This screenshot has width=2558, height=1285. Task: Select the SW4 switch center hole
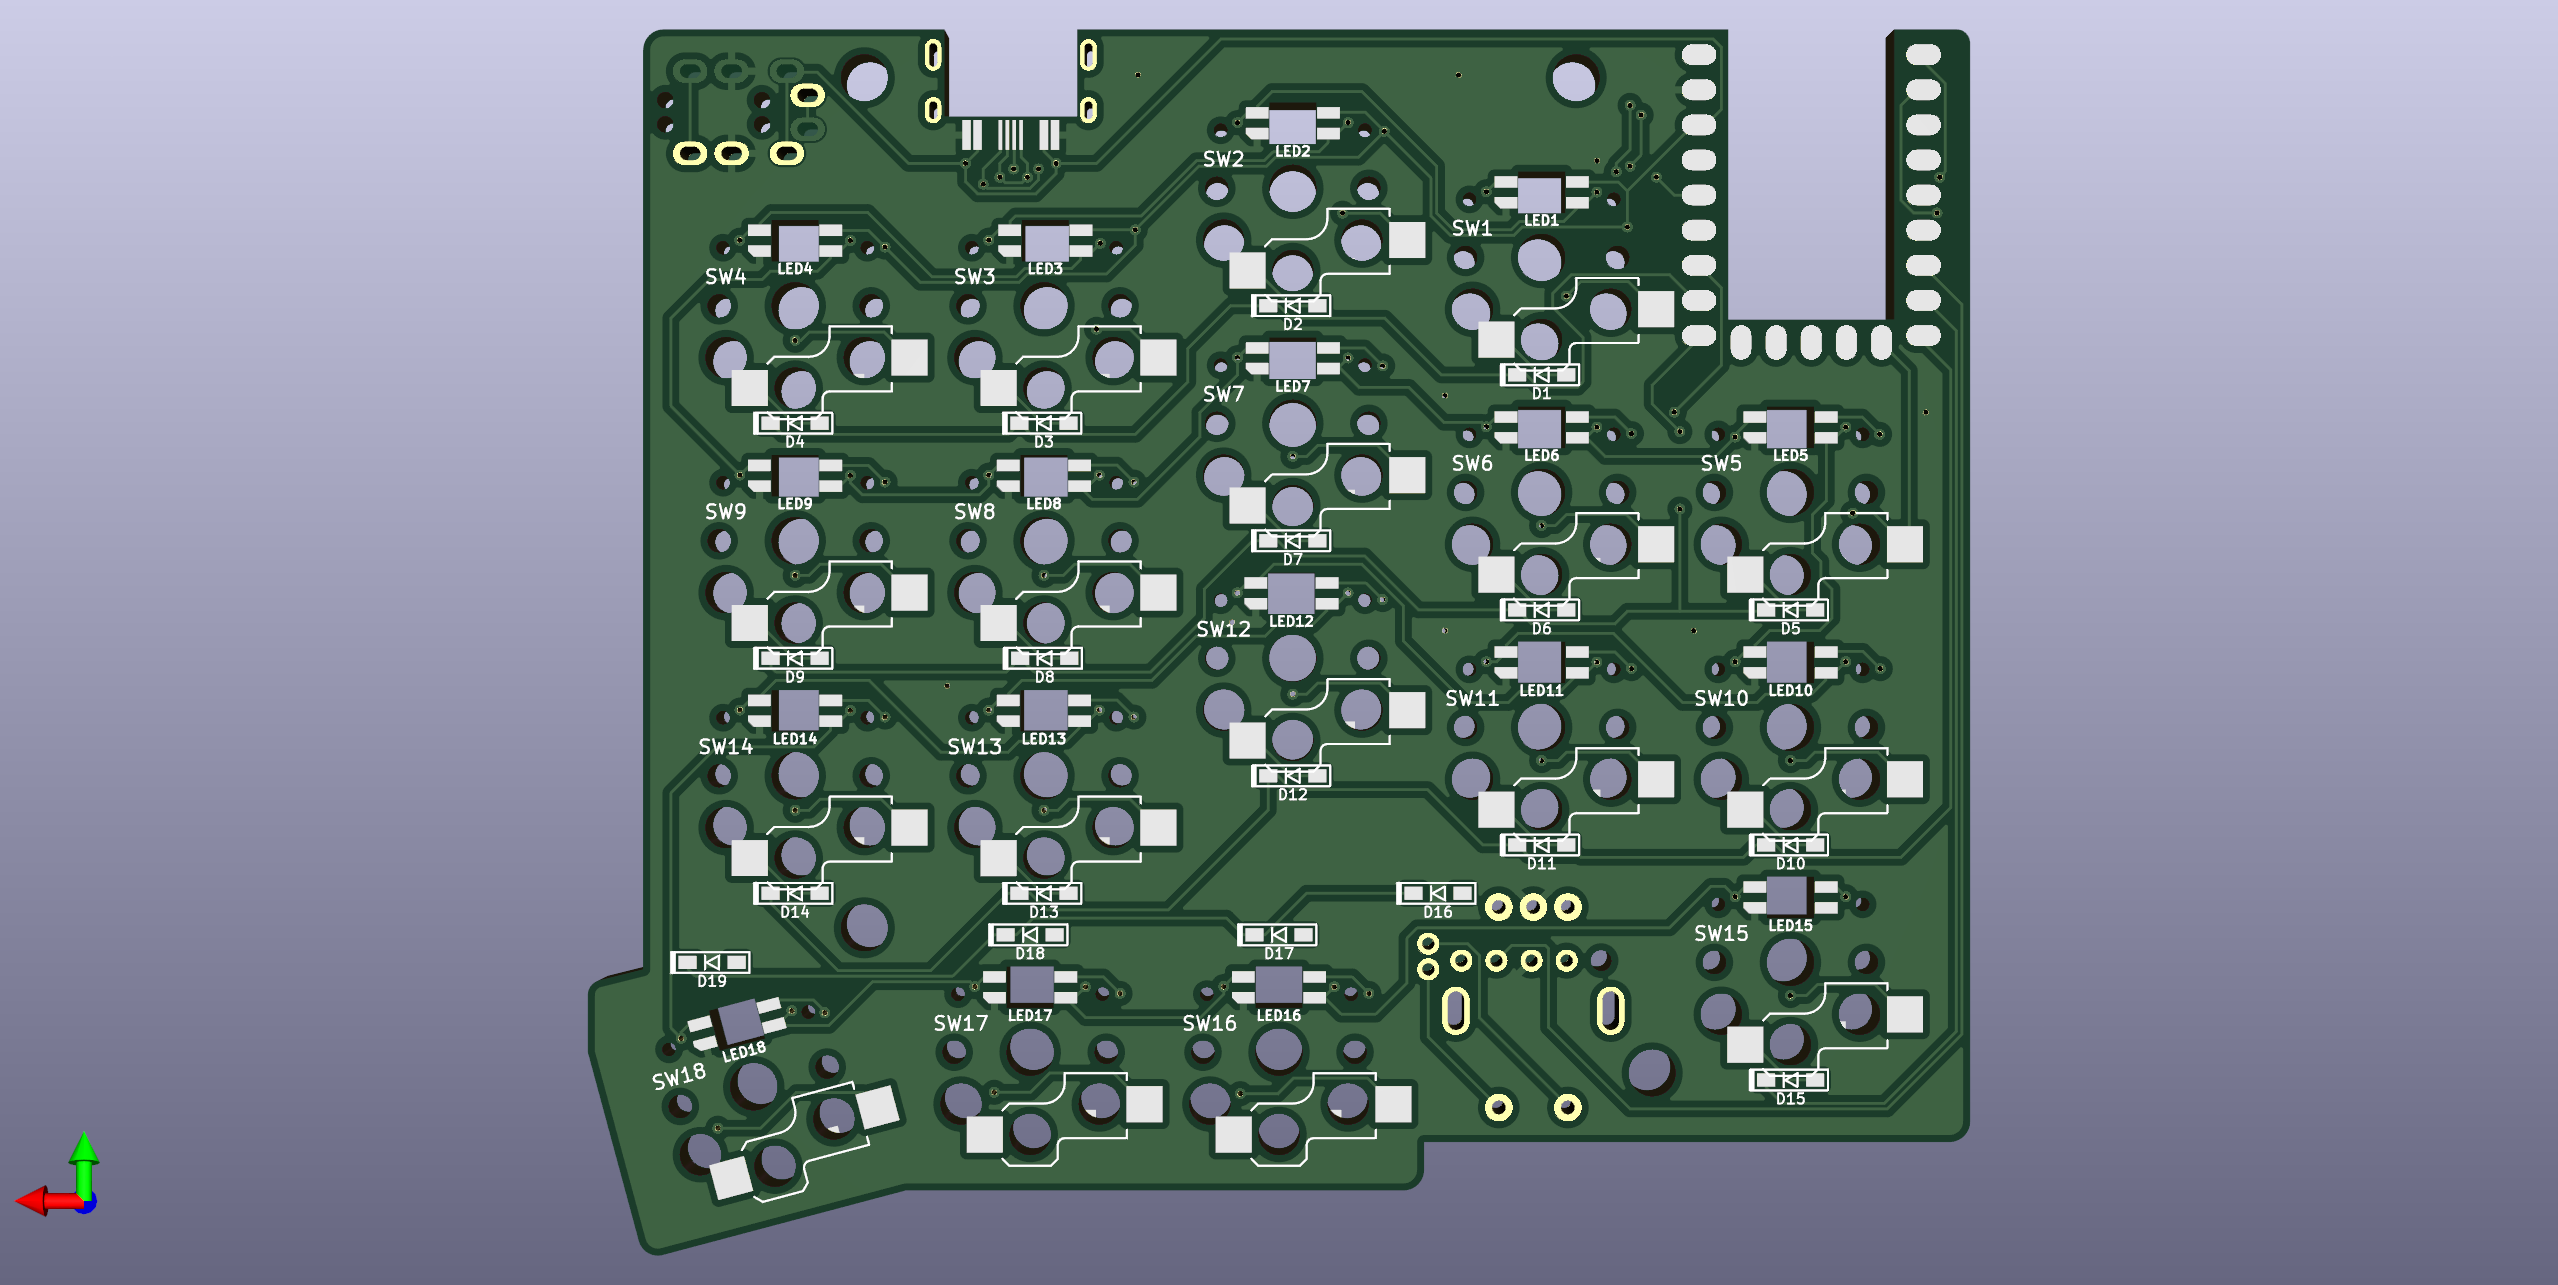pos(797,307)
